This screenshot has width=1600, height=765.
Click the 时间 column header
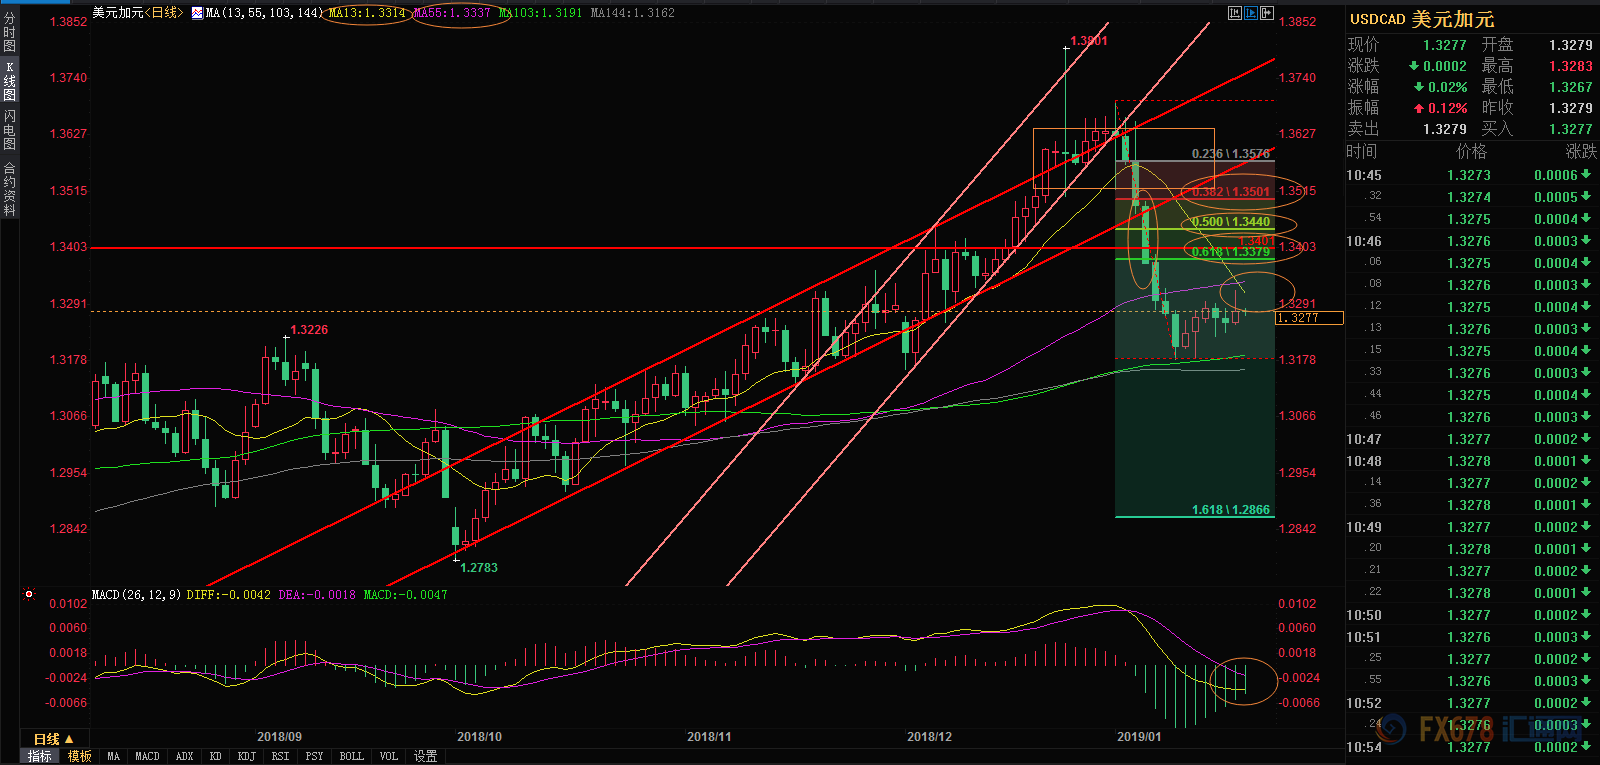(x=1361, y=151)
